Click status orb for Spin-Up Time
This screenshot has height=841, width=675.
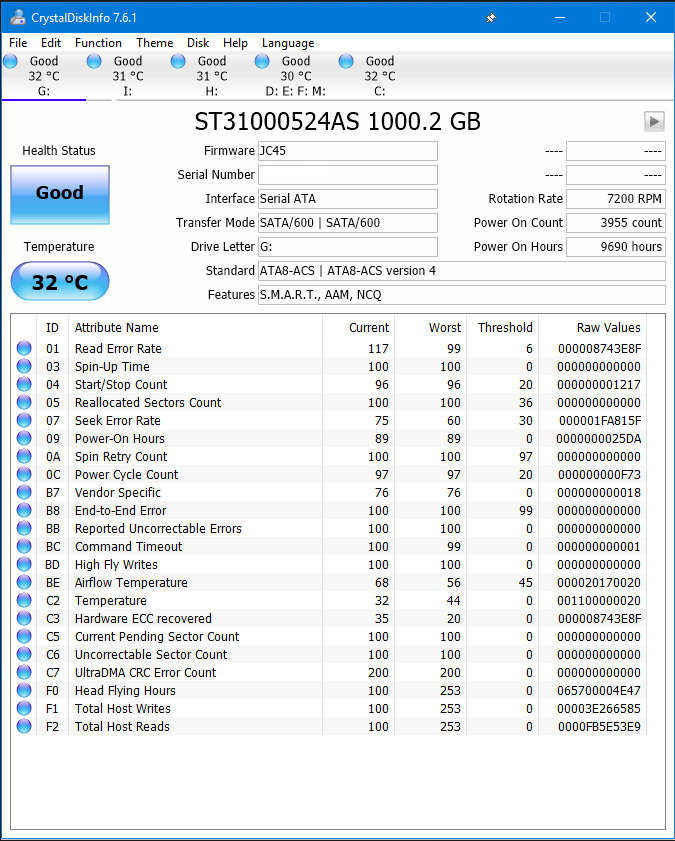pos(24,366)
